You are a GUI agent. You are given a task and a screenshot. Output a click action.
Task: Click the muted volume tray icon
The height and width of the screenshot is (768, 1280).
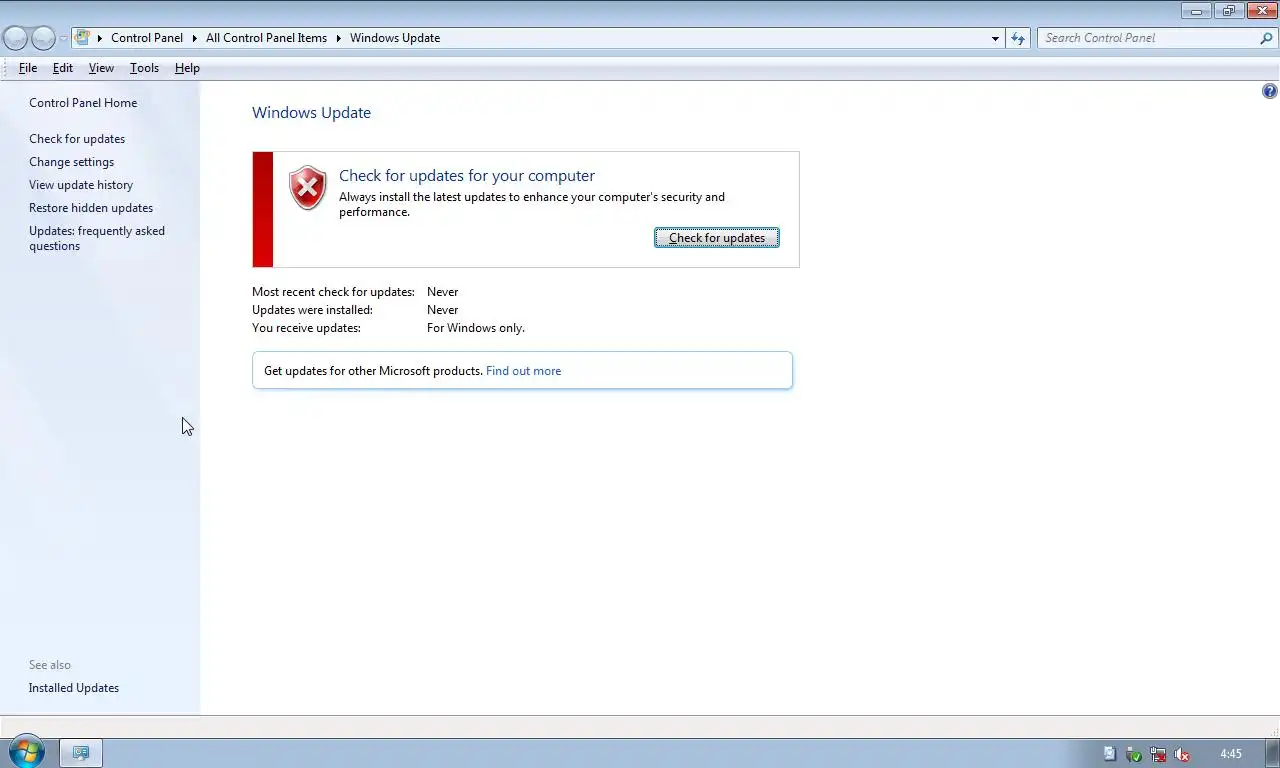tap(1182, 754)
